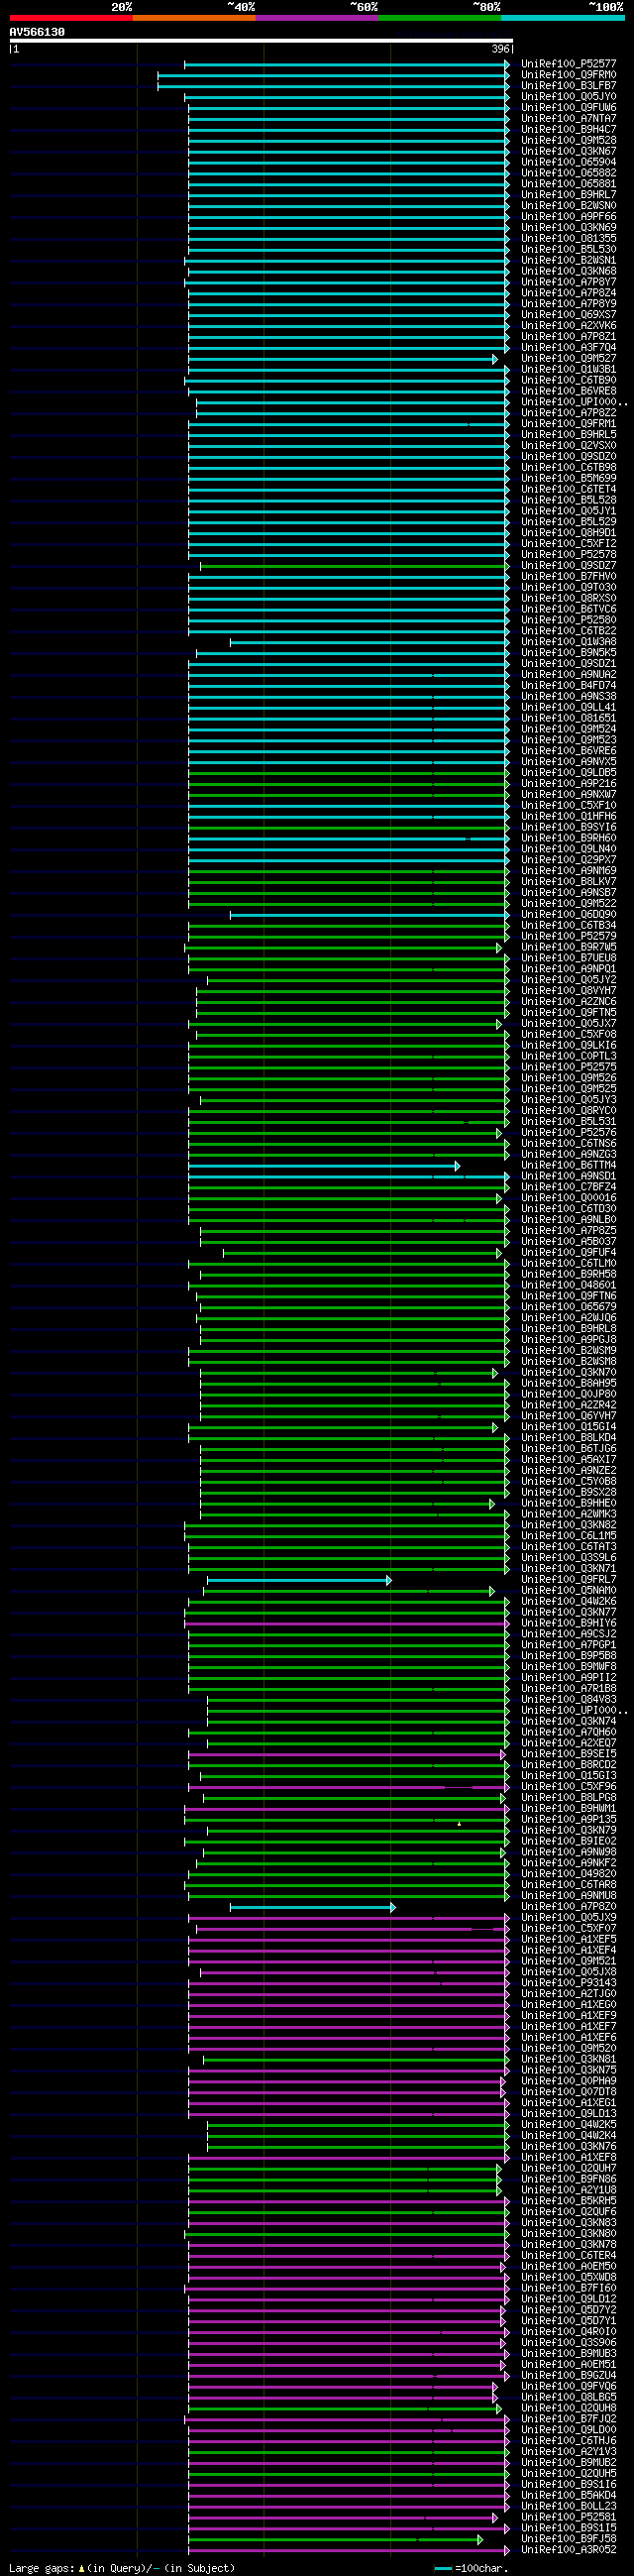Select hit UniRef100_O65904

(x=568, y=162)
